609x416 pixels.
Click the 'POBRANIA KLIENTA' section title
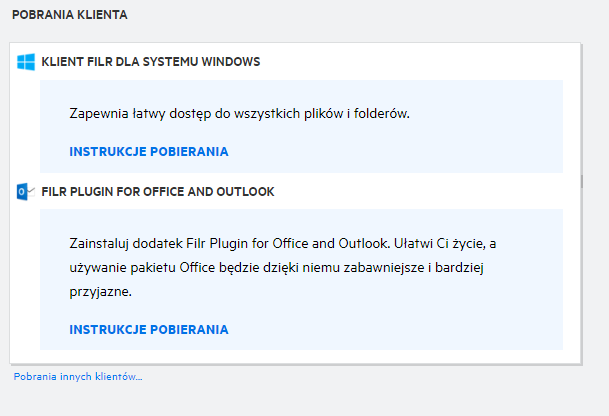[x=70, y=17]
